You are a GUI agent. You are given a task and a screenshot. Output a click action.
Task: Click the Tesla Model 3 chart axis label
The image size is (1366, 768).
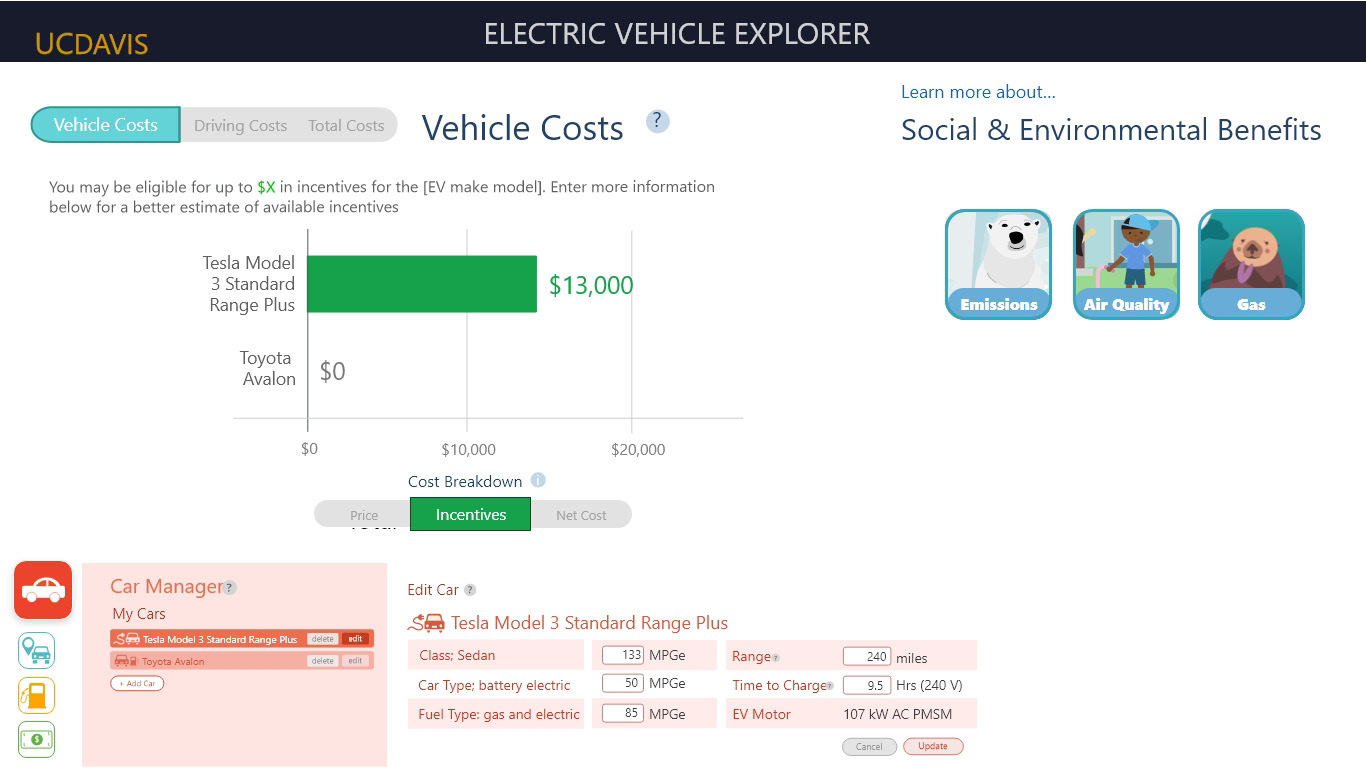[x=249, y=284]
